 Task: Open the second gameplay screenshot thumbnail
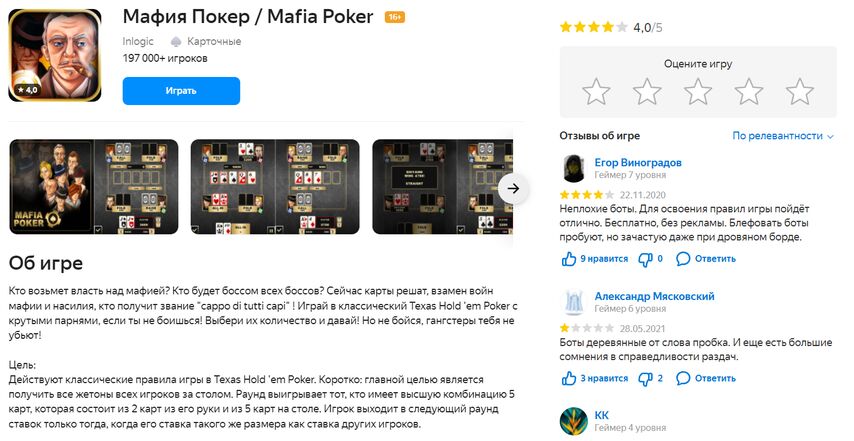[275, 187]
